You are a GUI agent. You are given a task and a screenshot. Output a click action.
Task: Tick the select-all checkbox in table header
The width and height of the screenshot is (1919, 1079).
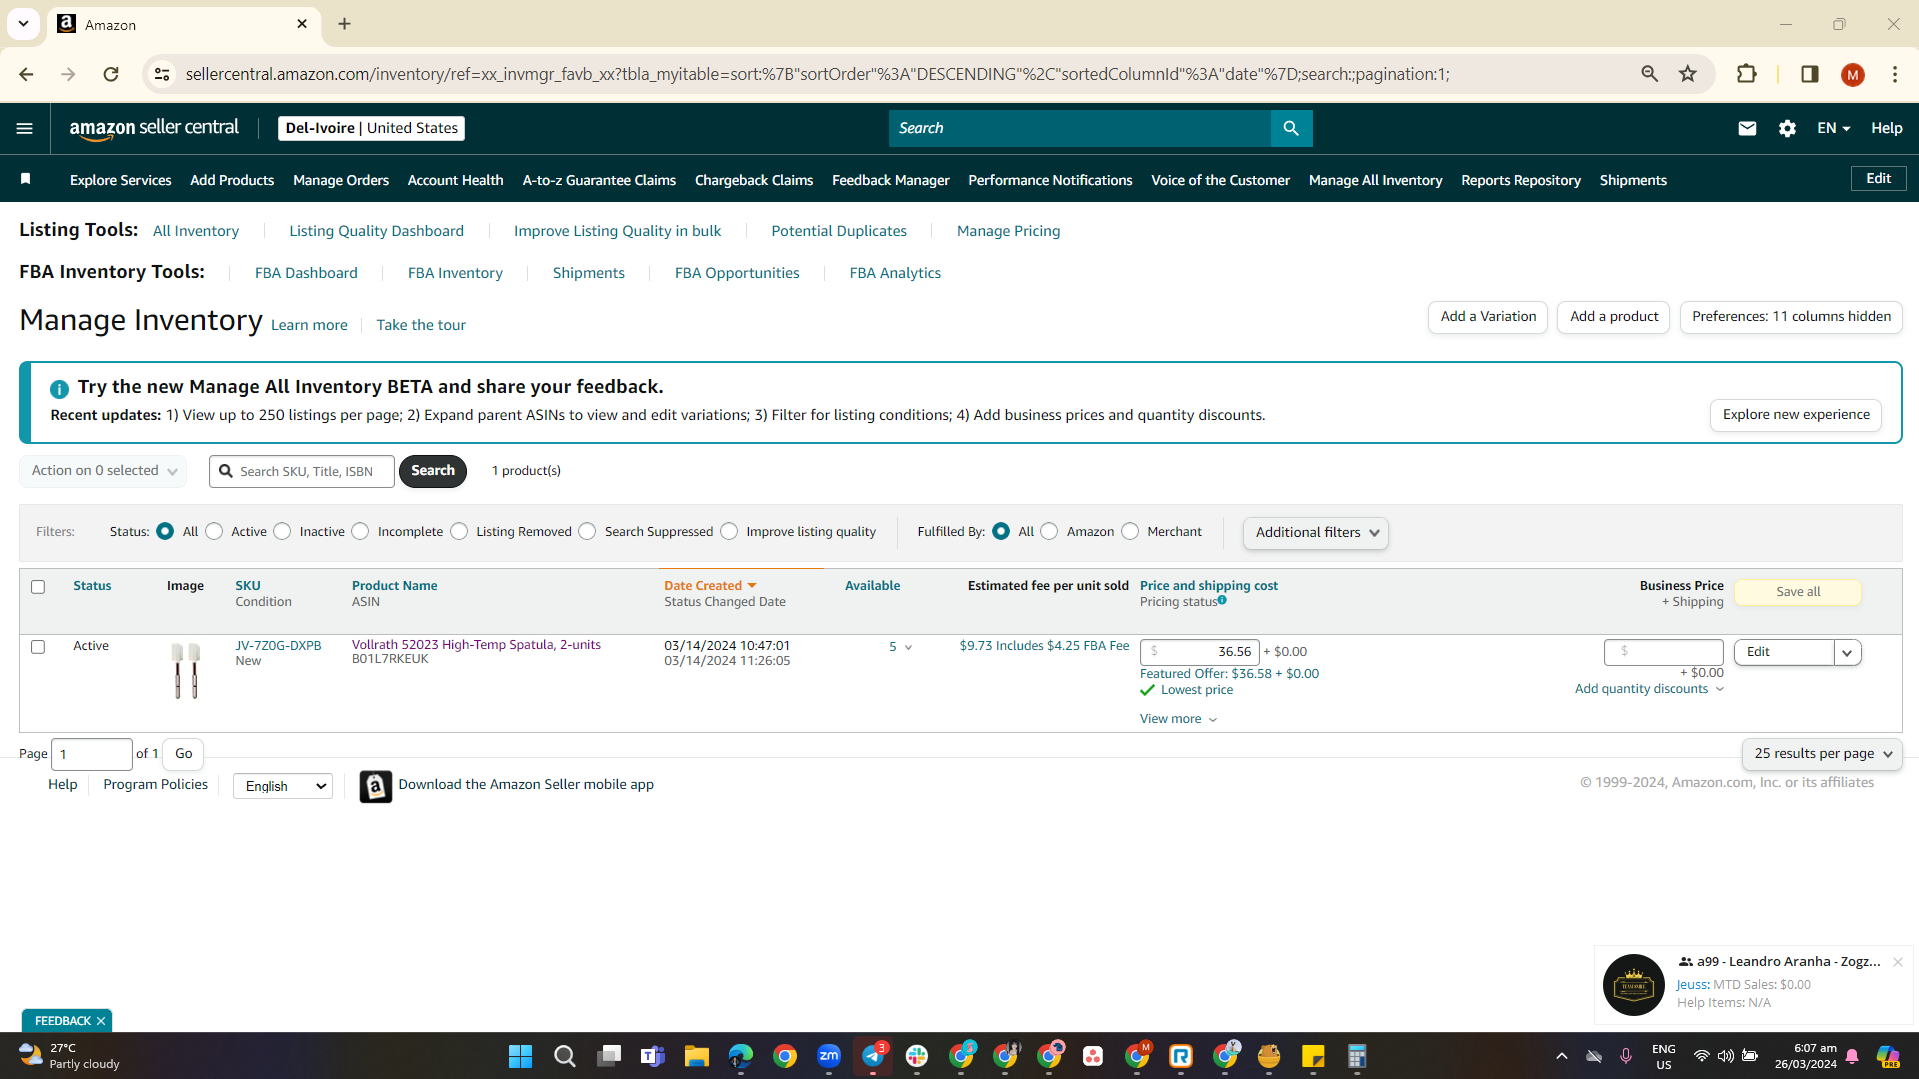(38, 587)
